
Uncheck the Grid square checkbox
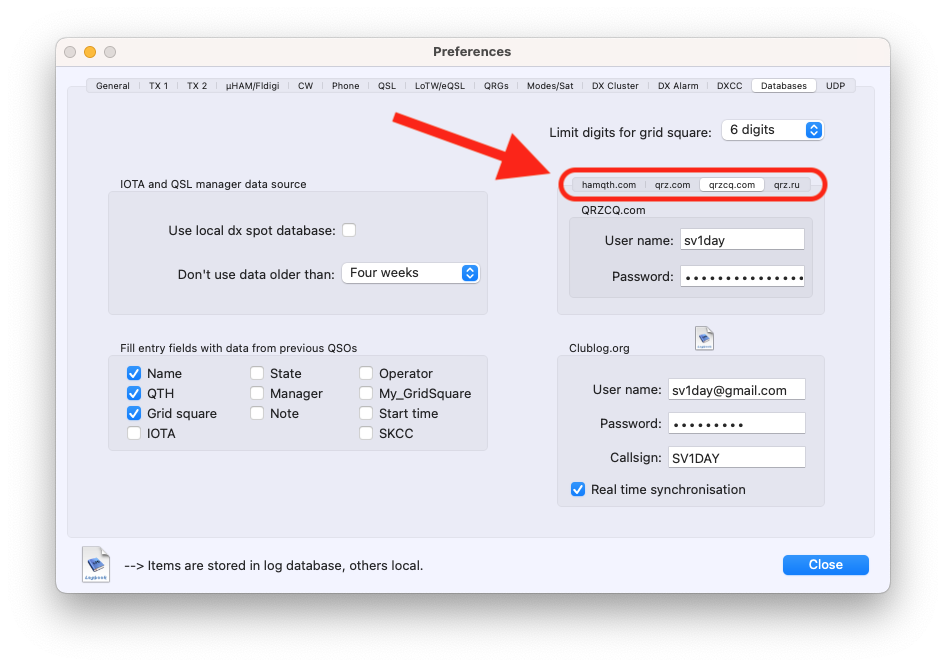pyautogui.click(x=134, y=413)
